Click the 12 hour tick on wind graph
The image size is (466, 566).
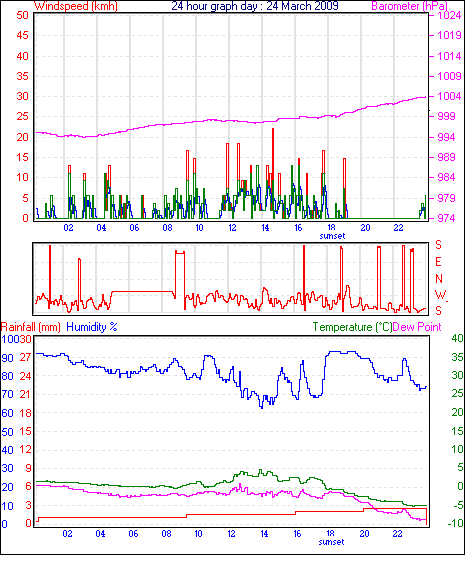coord(232,228)
